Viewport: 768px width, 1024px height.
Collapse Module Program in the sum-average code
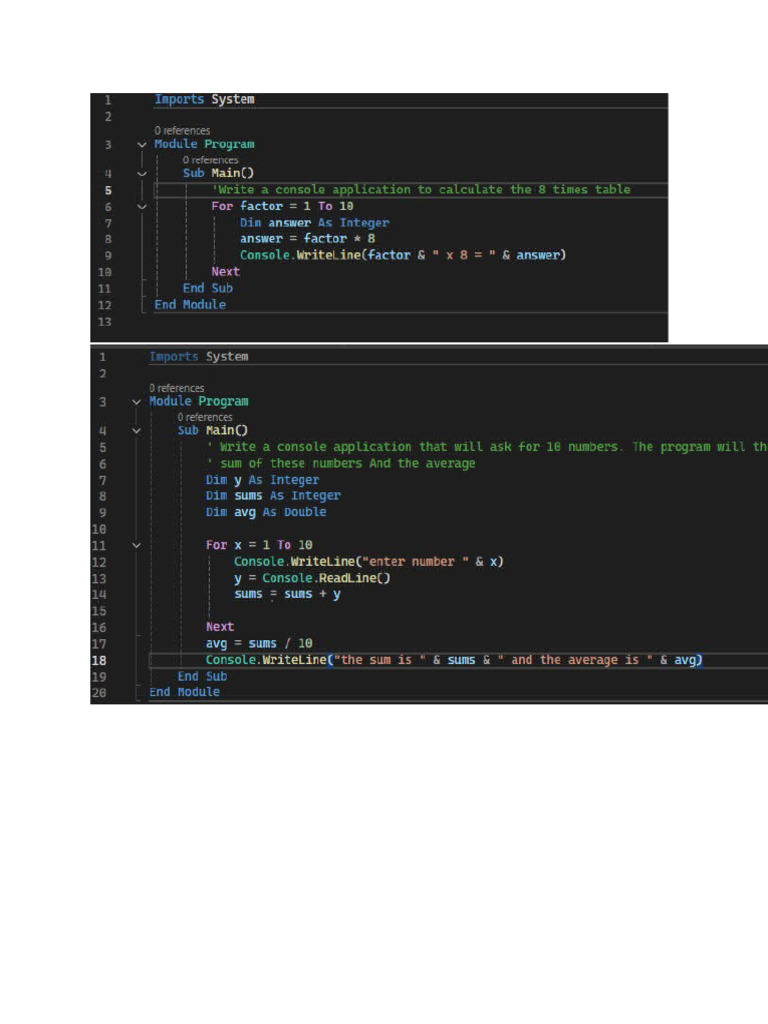136,401
